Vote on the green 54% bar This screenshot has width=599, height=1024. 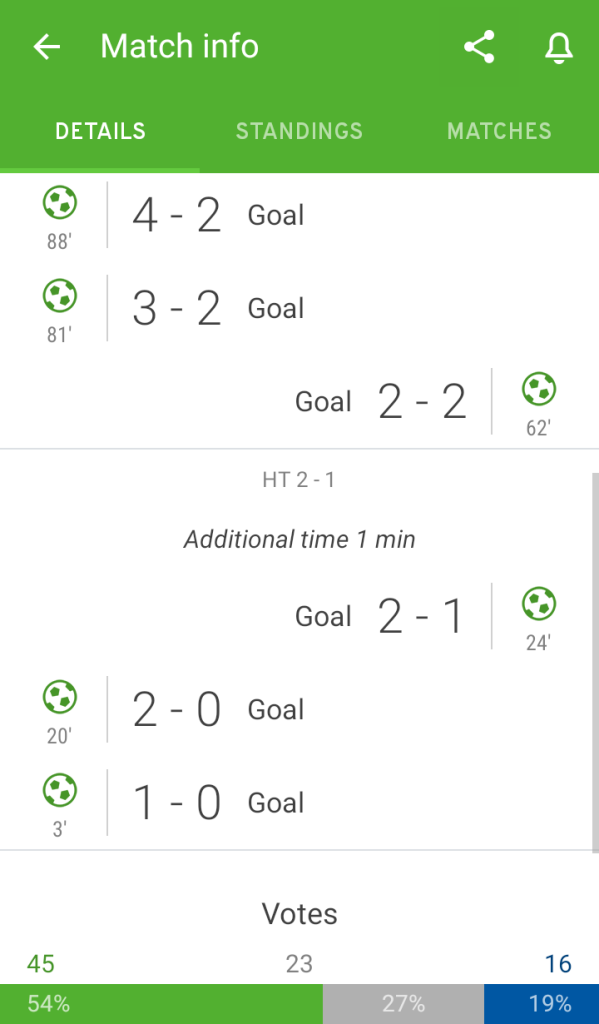tap(161, 1004)
